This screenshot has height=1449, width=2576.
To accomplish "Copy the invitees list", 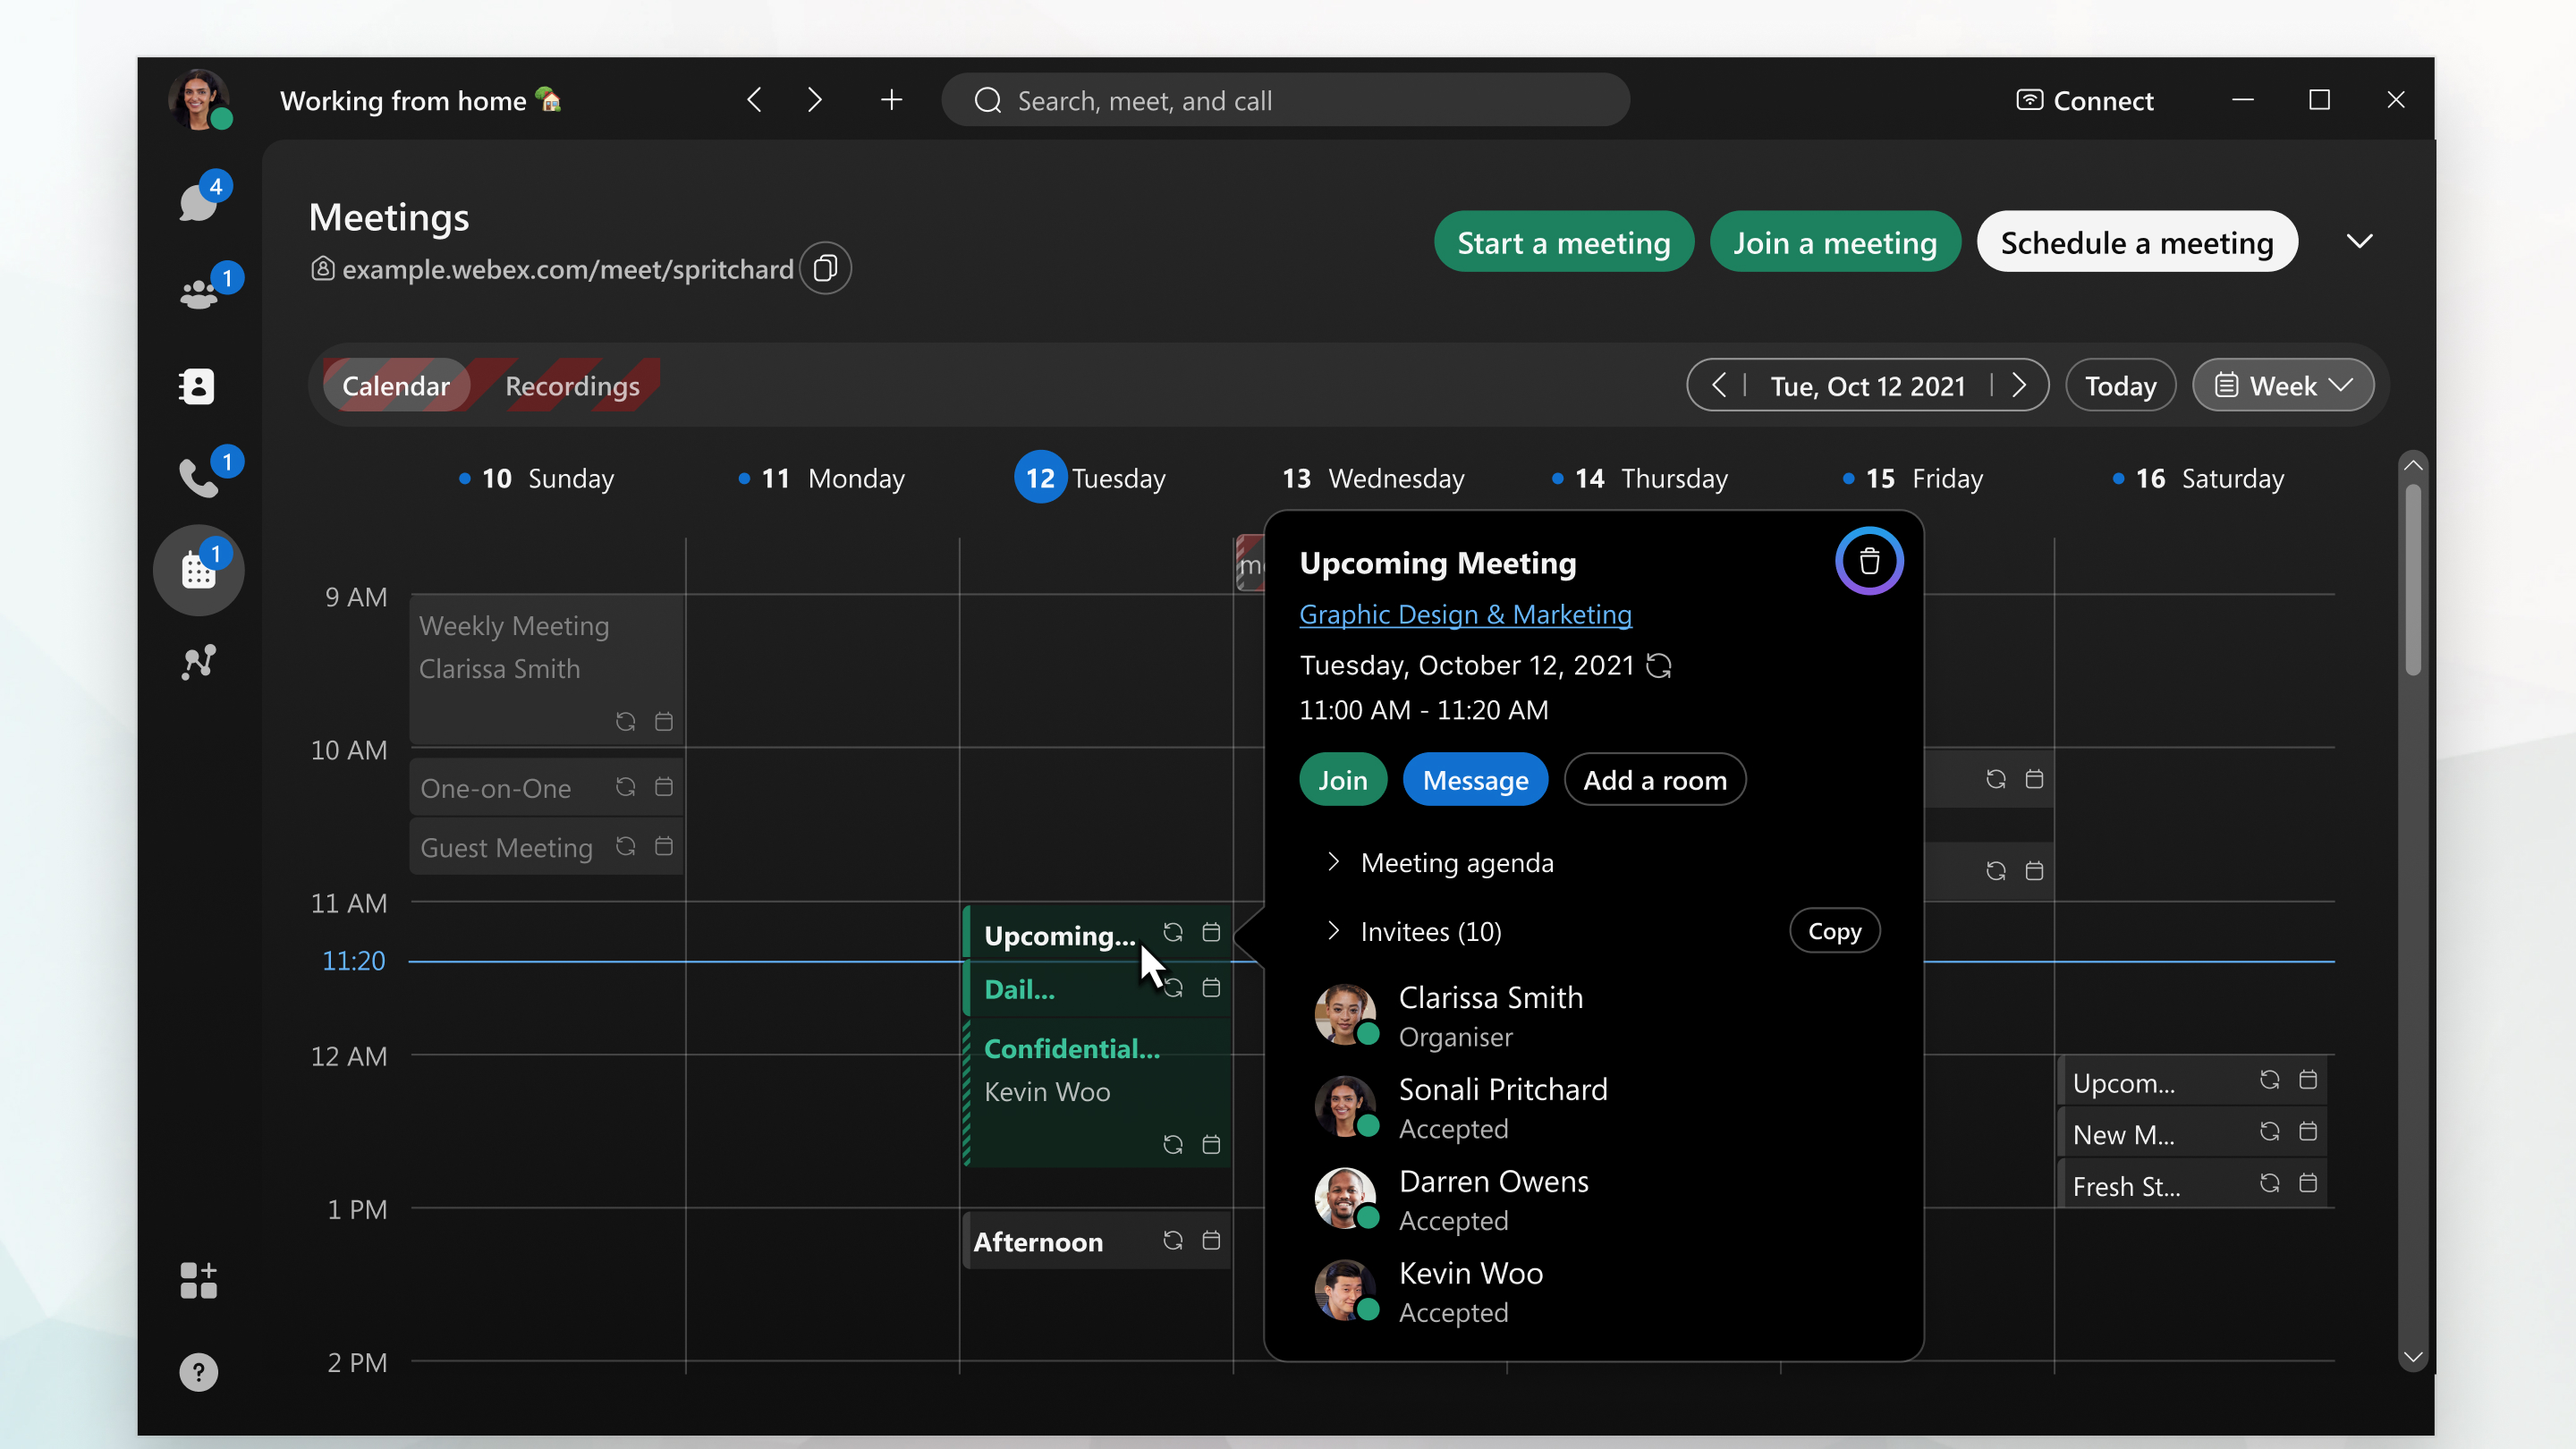I will point(1835,928).
